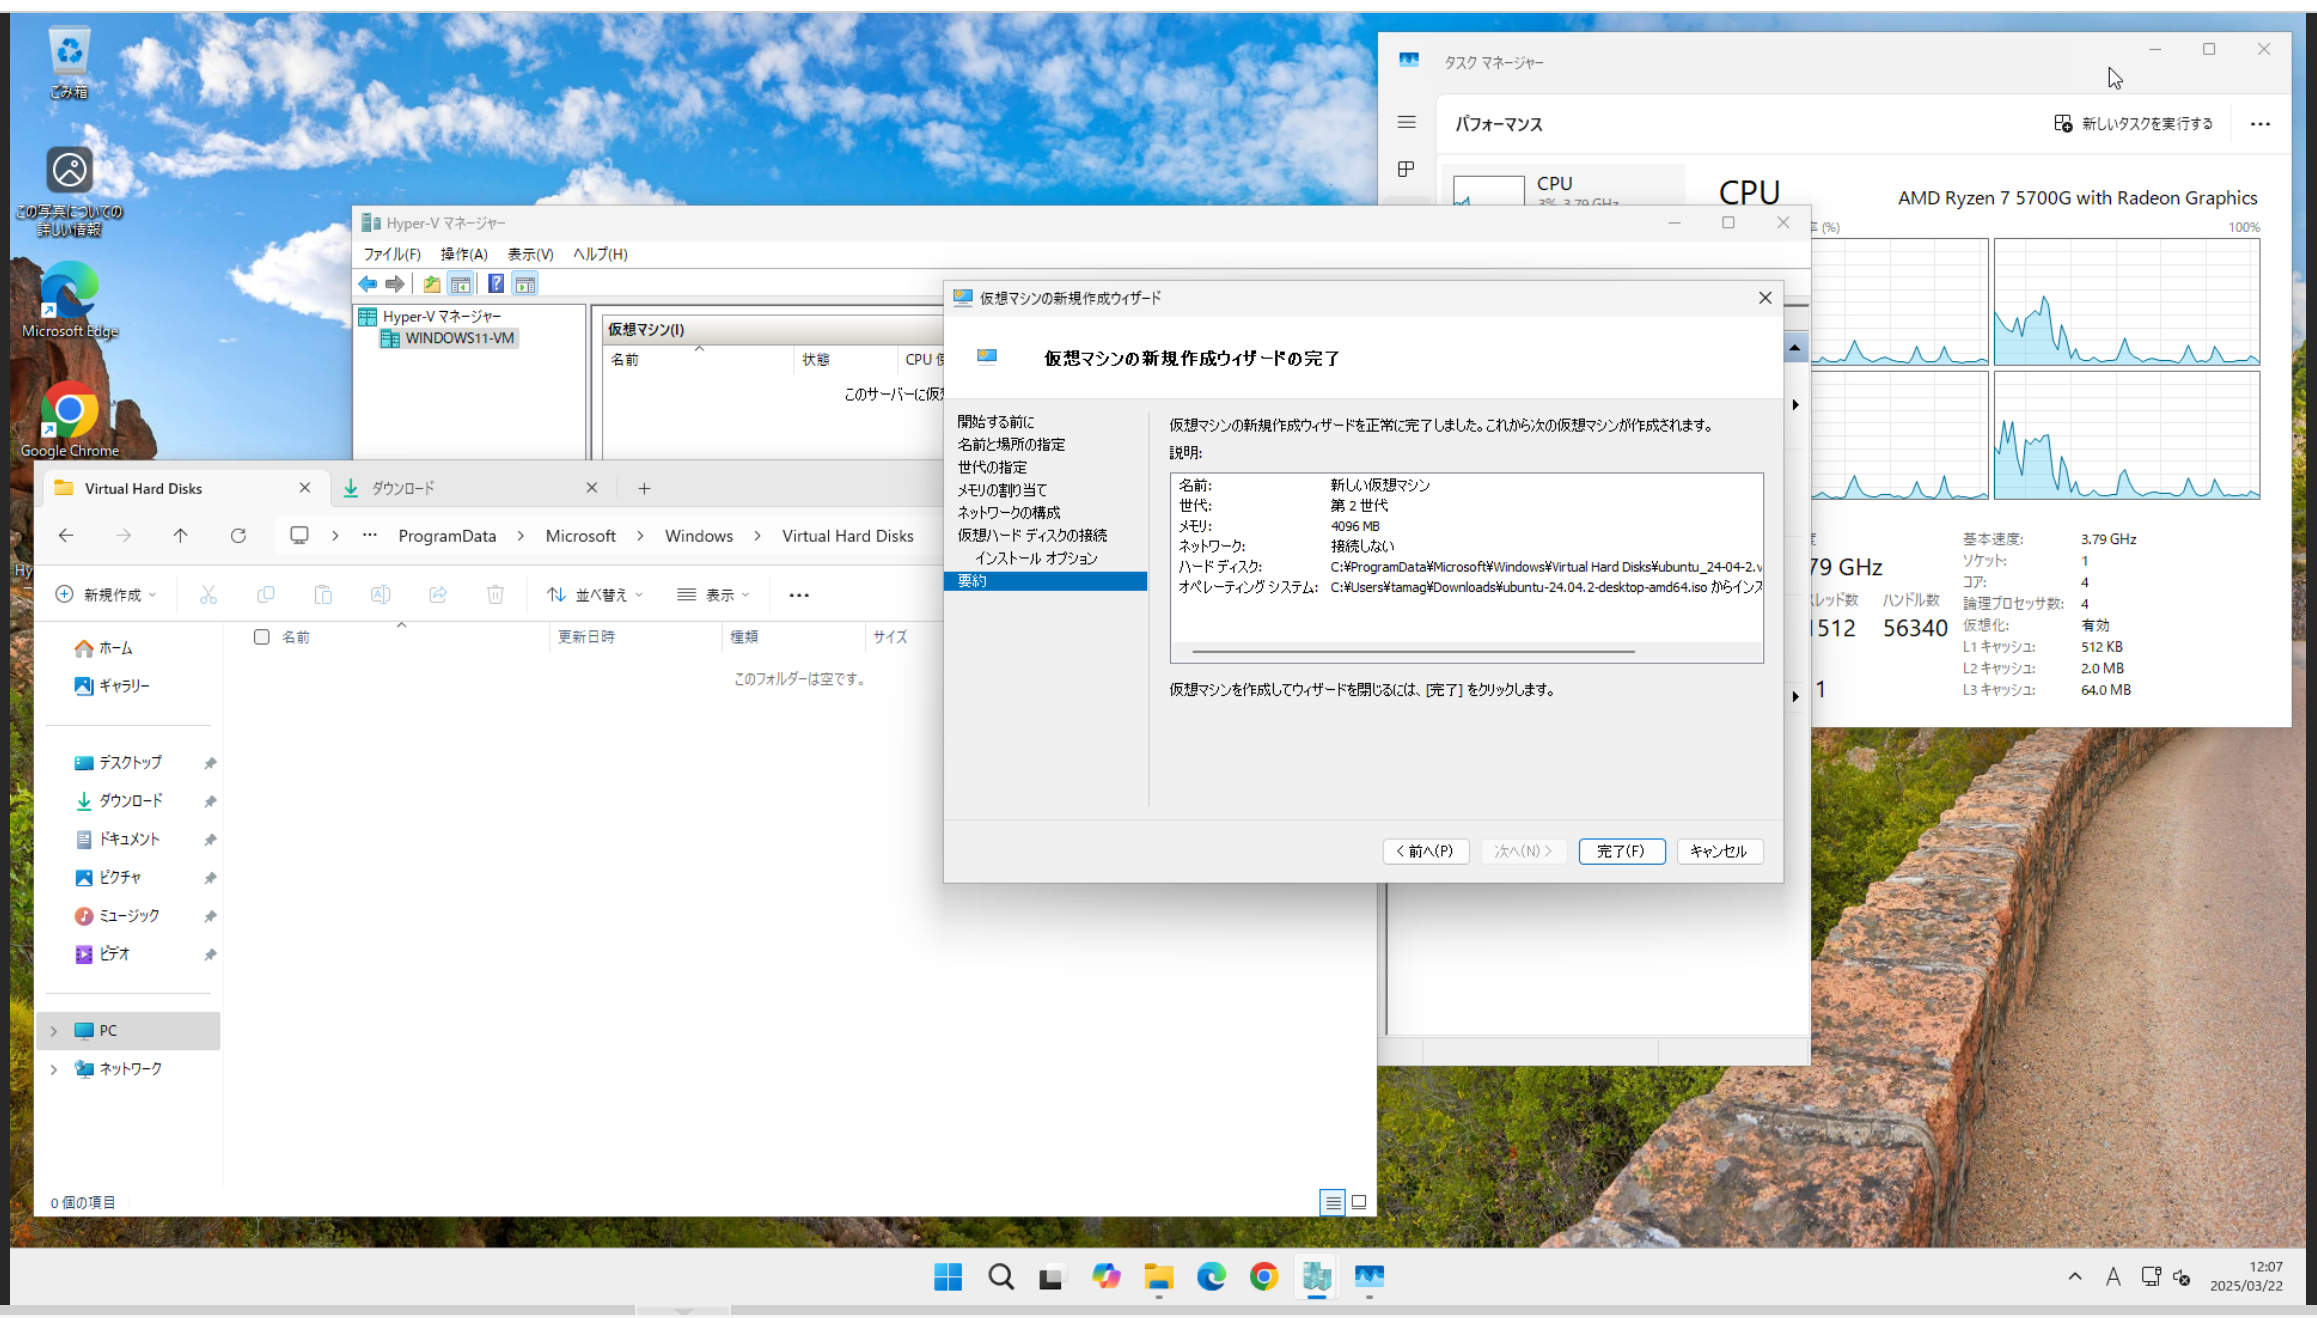
Task: Click the blue help icon in Hyper-V toolbar
Action: (495, 284)
